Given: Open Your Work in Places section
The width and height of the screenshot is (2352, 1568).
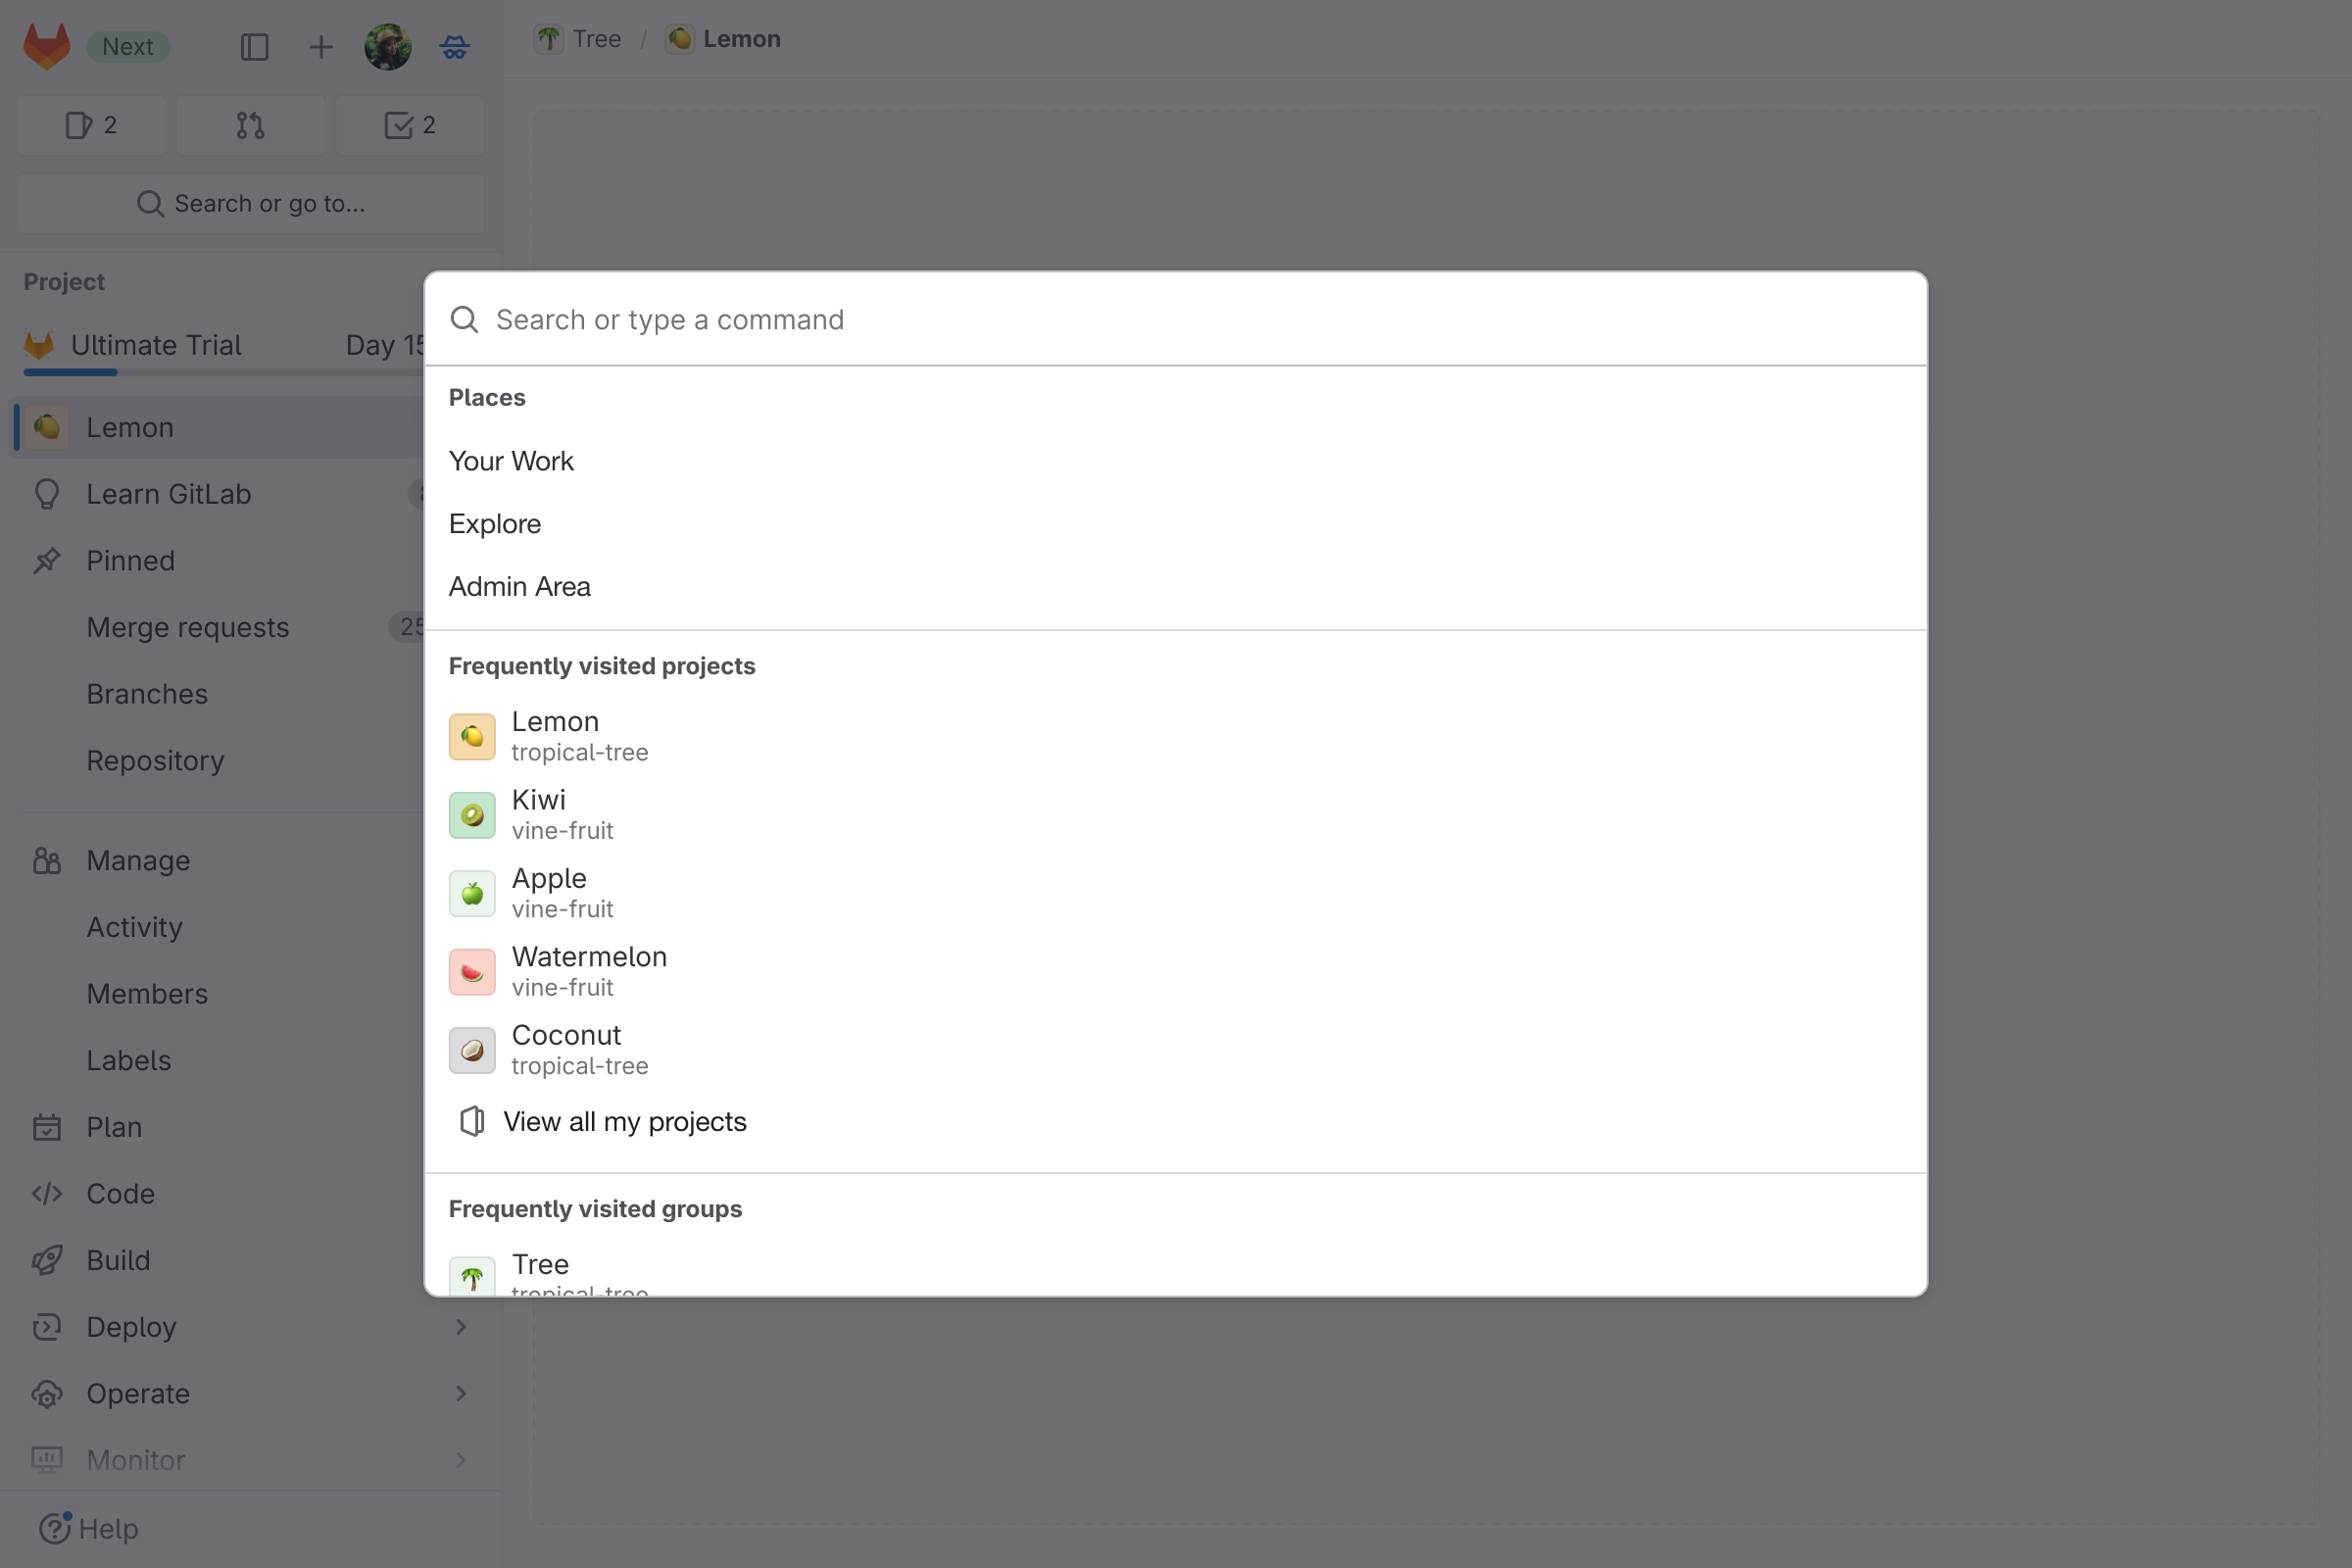Looking at the screenshot, I should coord(510,461).
